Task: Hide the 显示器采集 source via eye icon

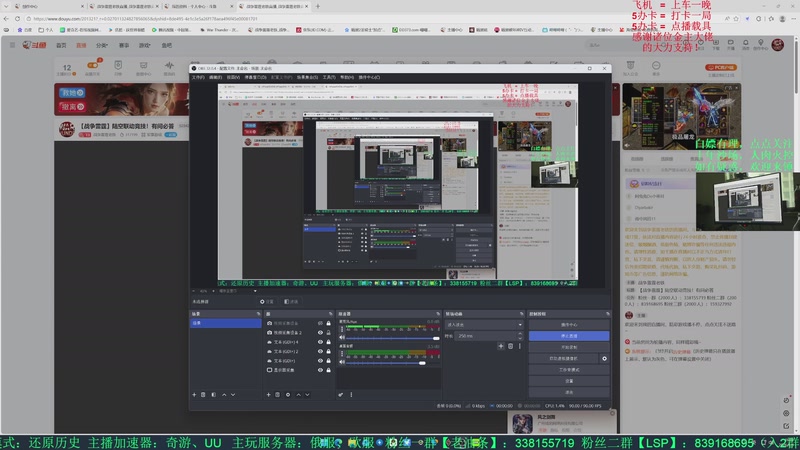Action: pyautogui.click(x=320, y=370)
